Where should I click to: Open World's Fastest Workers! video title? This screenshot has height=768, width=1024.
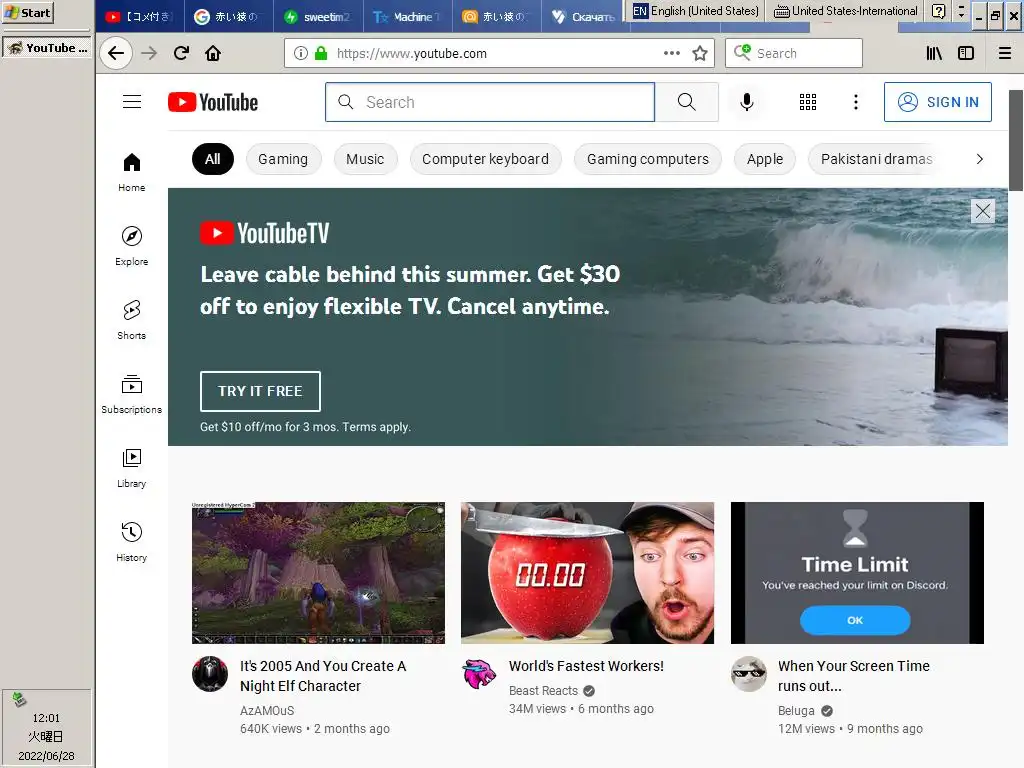click(586, 666)
